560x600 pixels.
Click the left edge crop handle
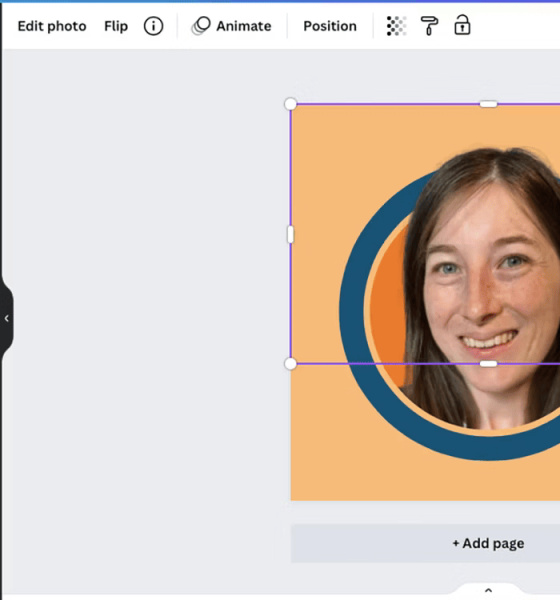click(x=291, y=234)
